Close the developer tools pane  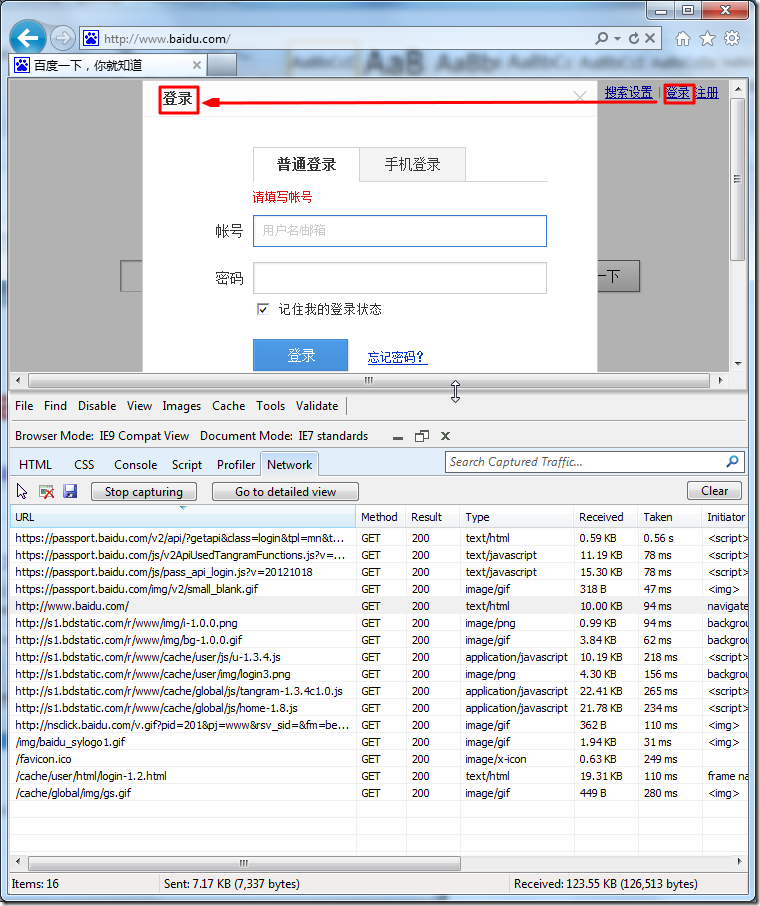point(445,436)
